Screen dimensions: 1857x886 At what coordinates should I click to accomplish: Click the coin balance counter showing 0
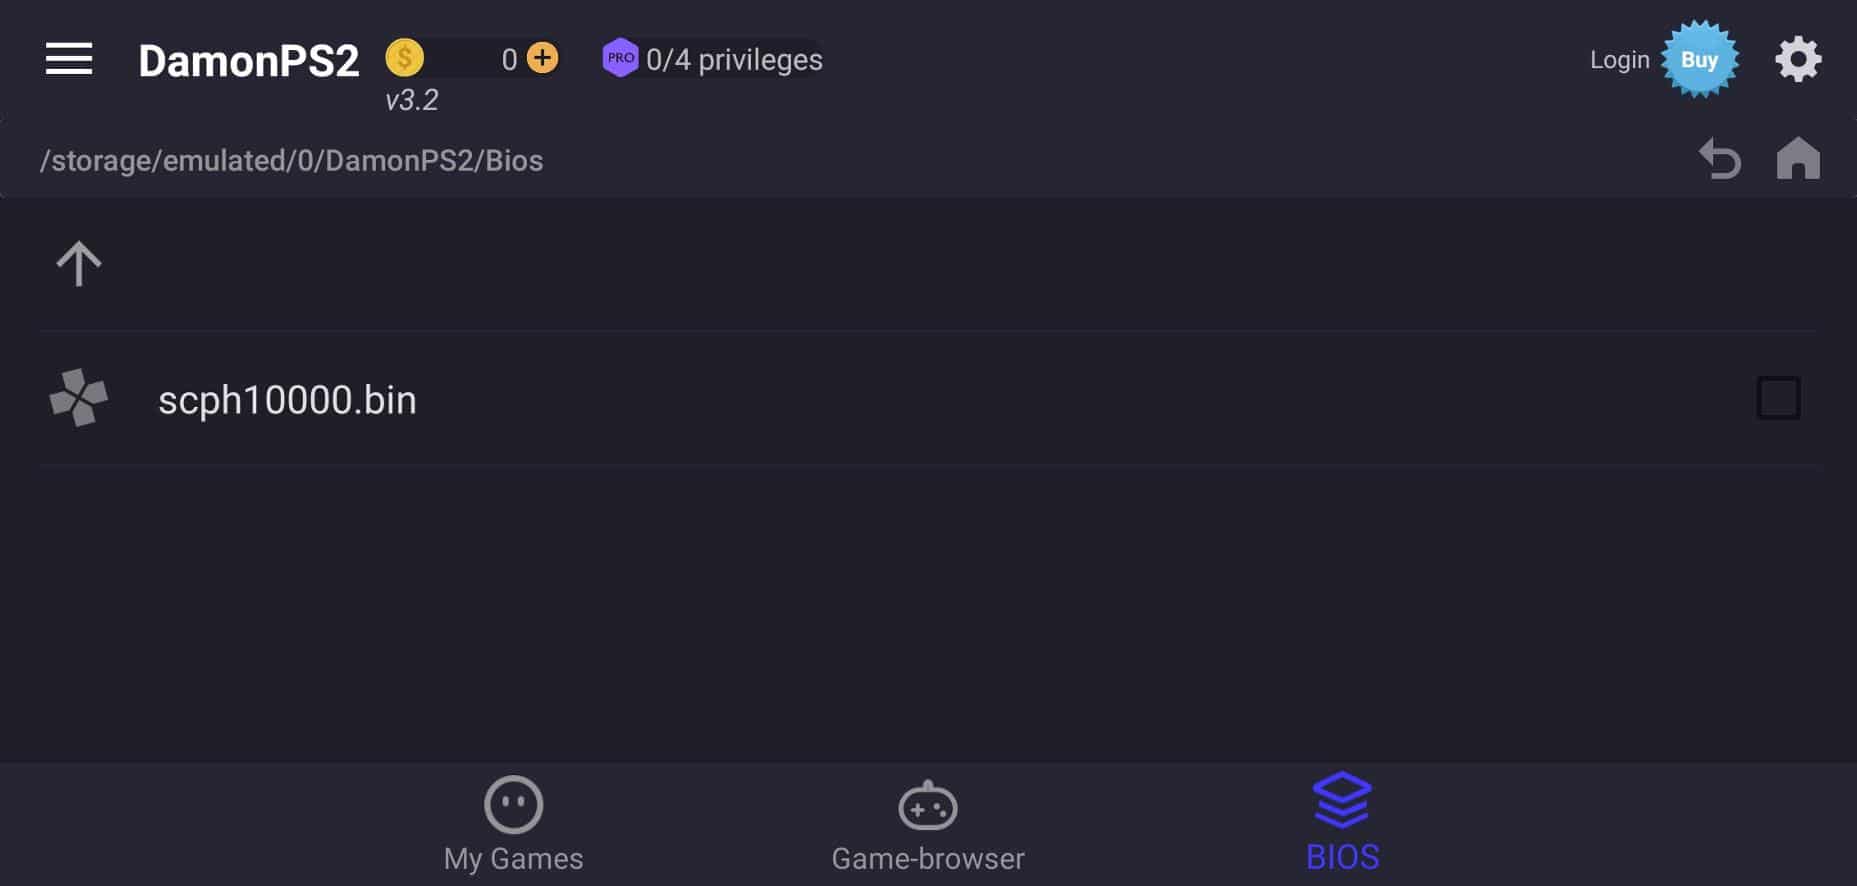click(x=509, y=59)
